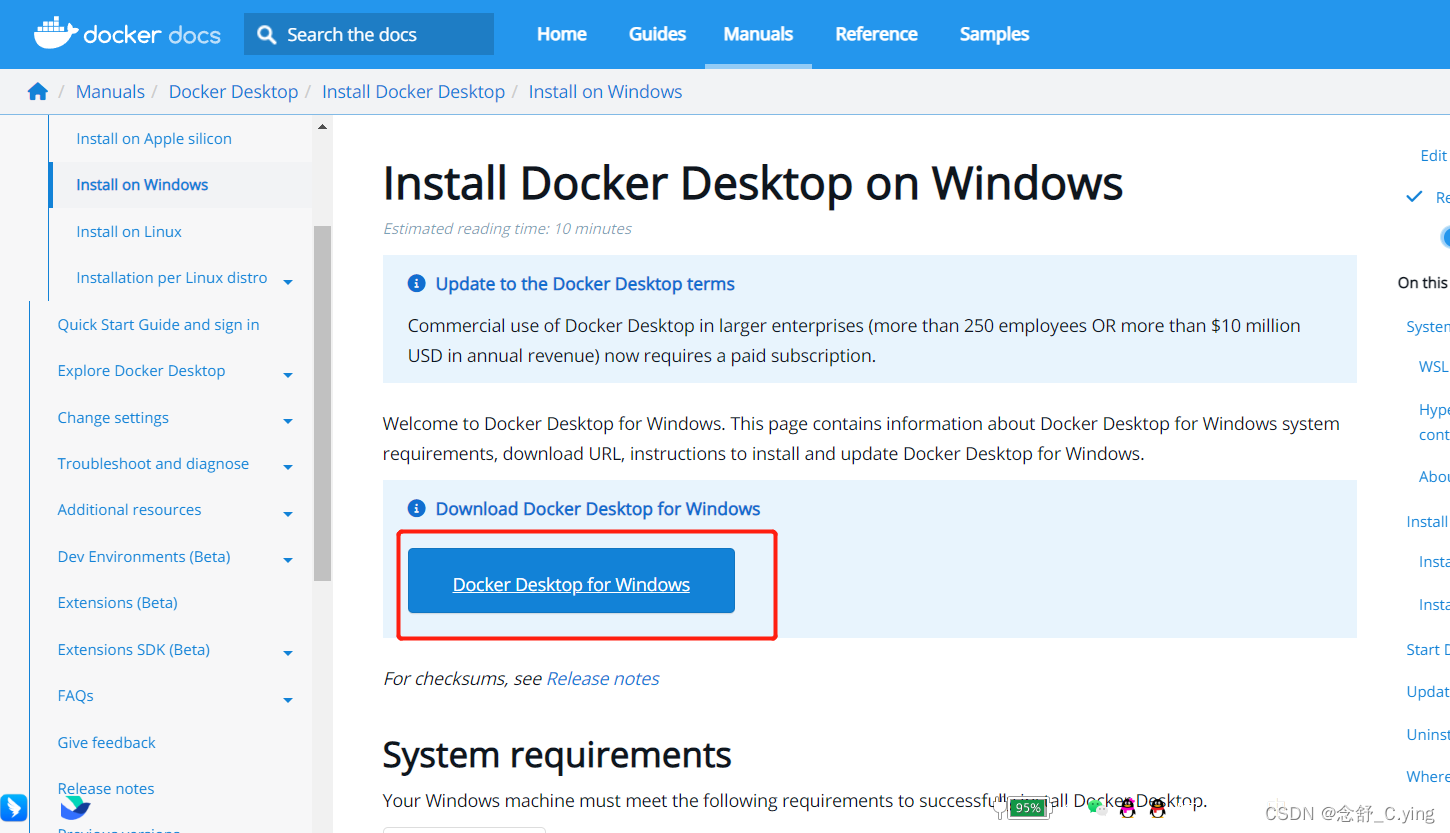Click Download Docker Desktop for Windows heading

(598, 509)
